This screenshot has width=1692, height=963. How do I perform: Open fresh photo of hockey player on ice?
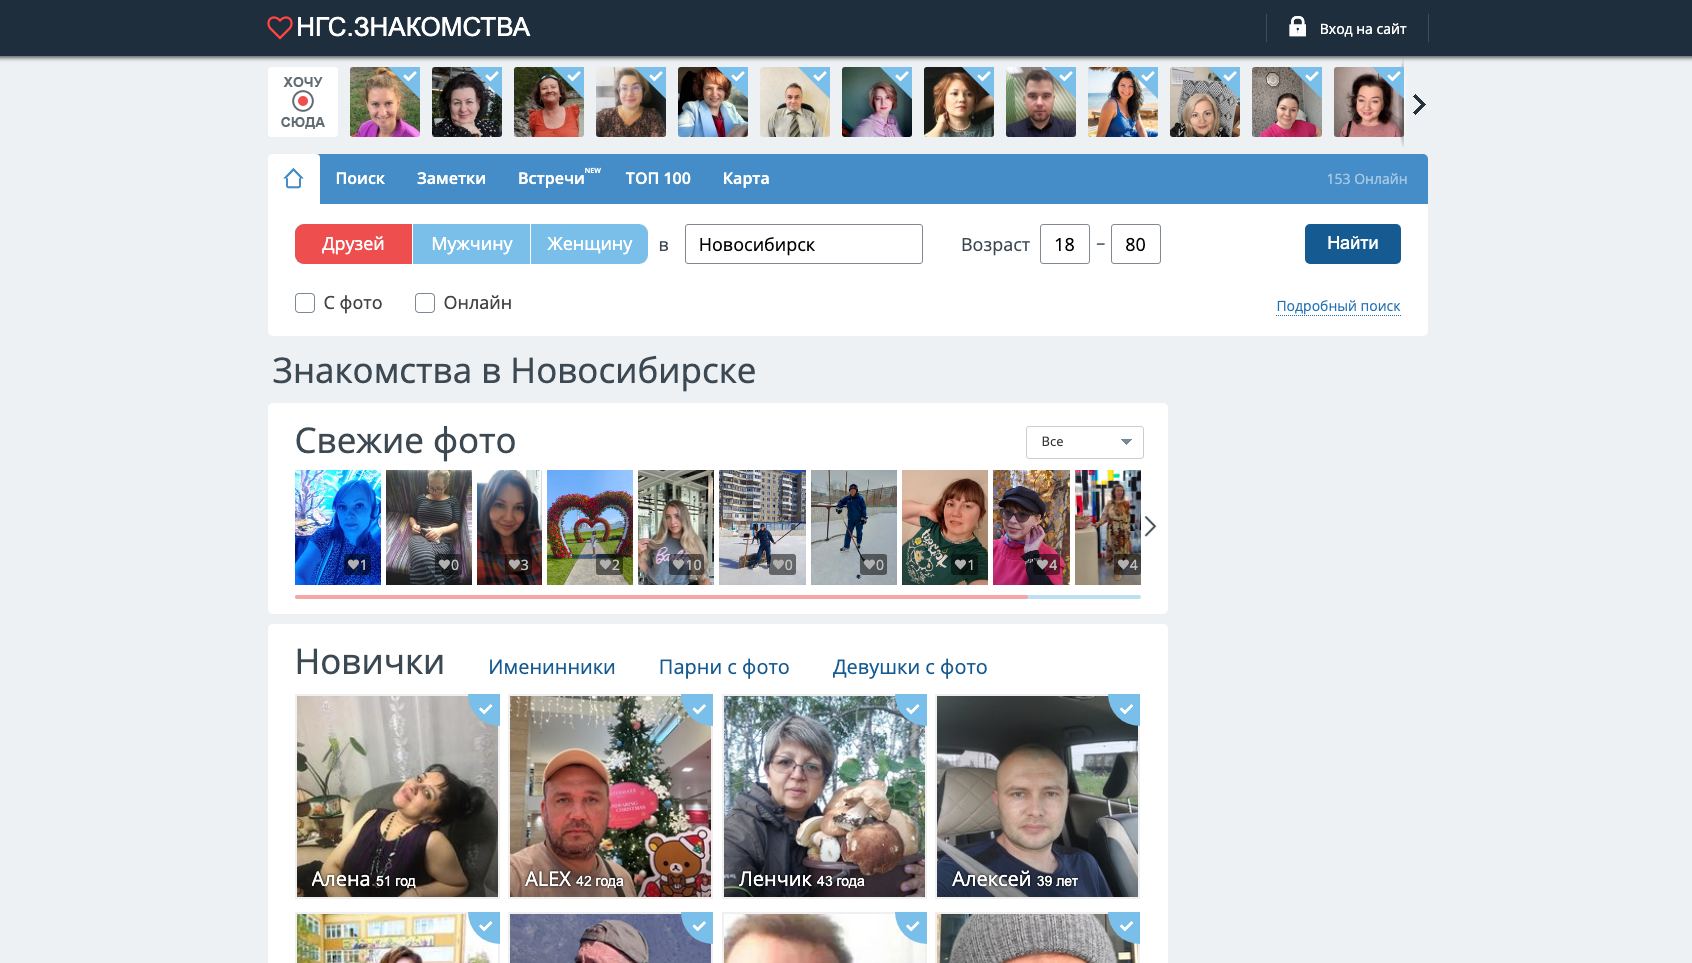pyautogui.click(x=854, y=527)
